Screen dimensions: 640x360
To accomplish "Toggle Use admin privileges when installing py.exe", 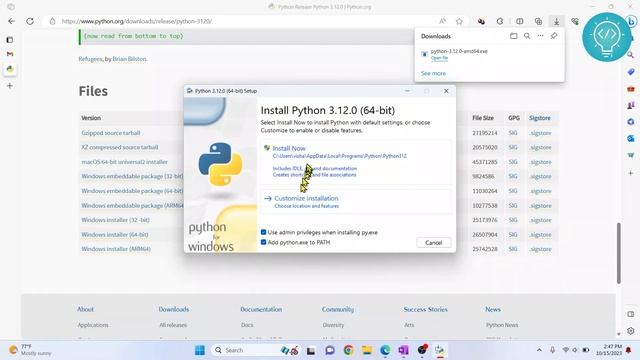I will tap(263, 232).
